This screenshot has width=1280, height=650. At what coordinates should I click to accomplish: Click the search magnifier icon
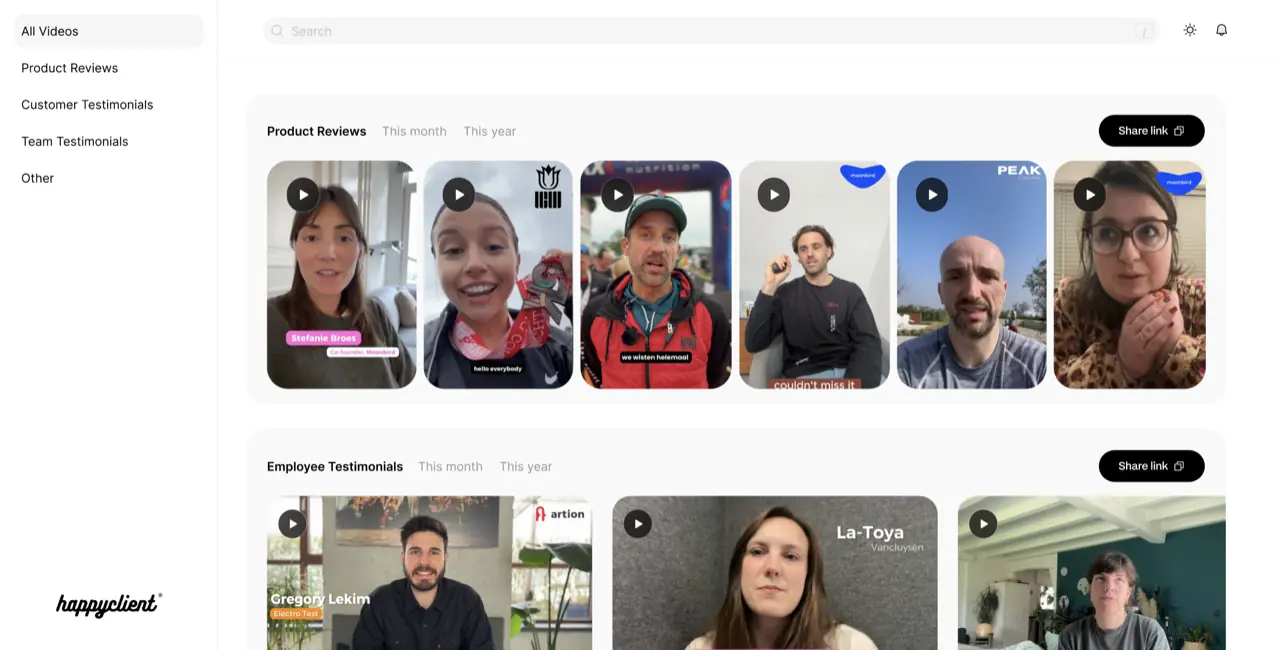tap(277, 31)
